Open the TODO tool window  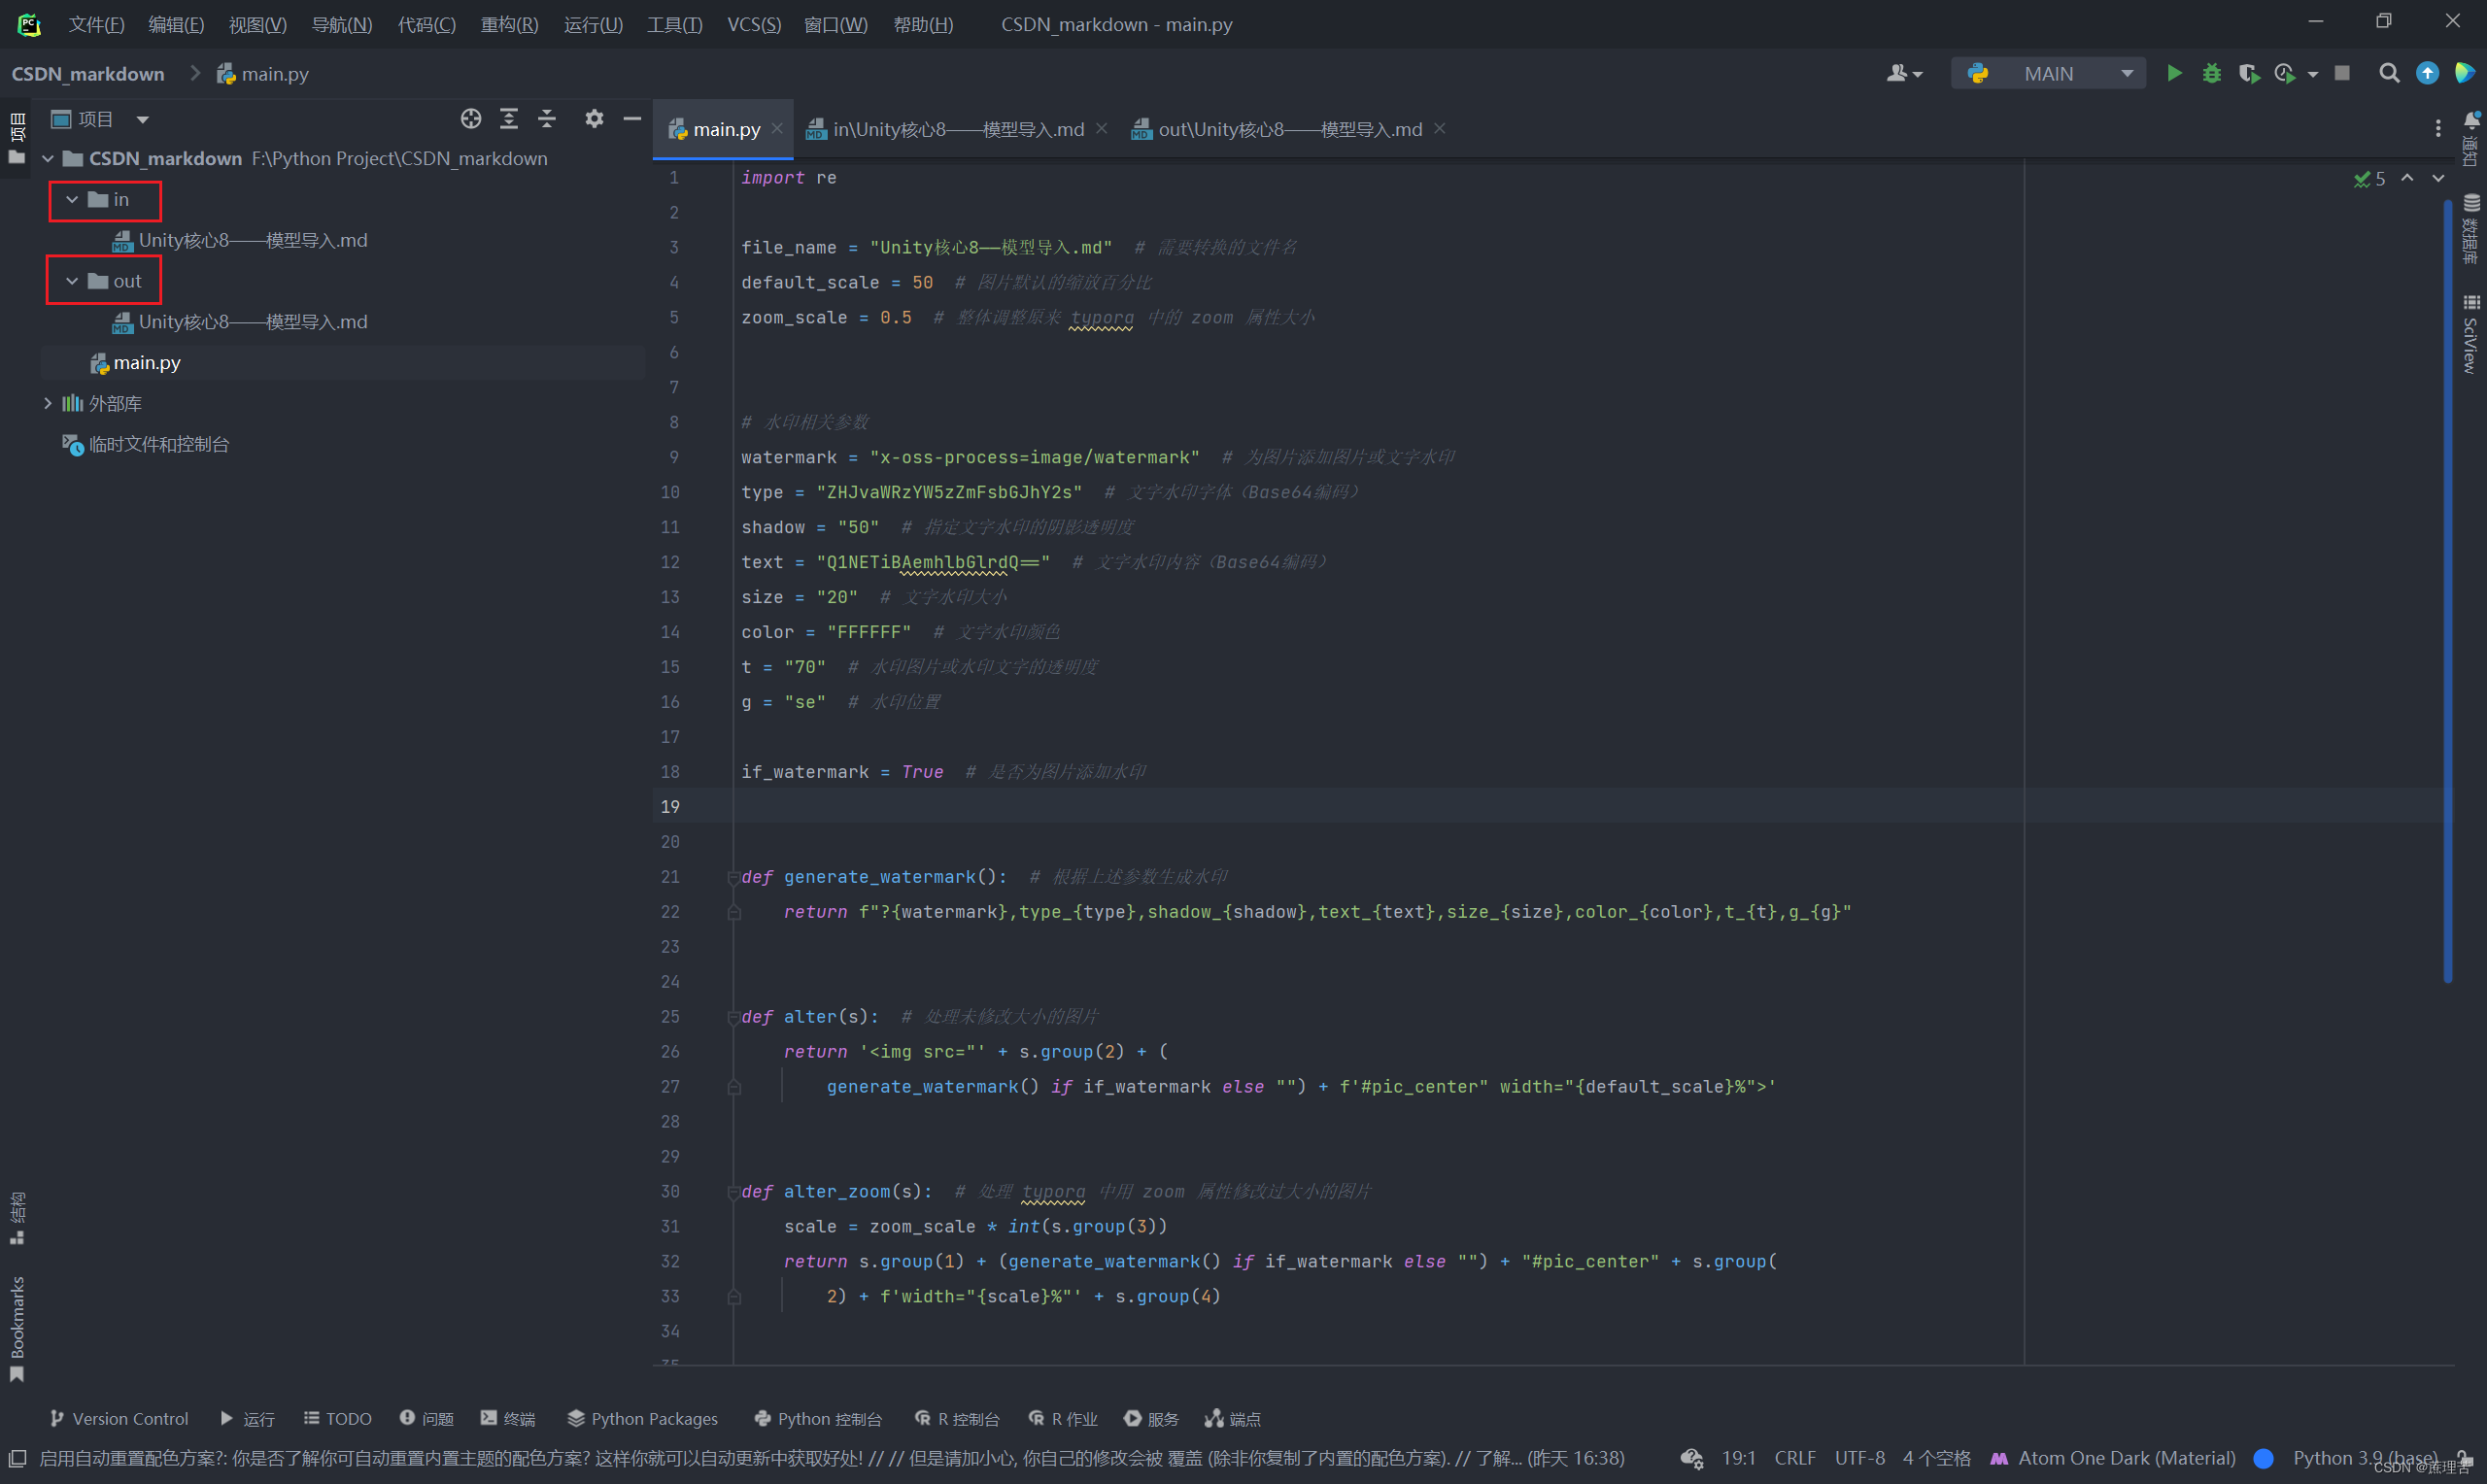(x=337, y=1419)
